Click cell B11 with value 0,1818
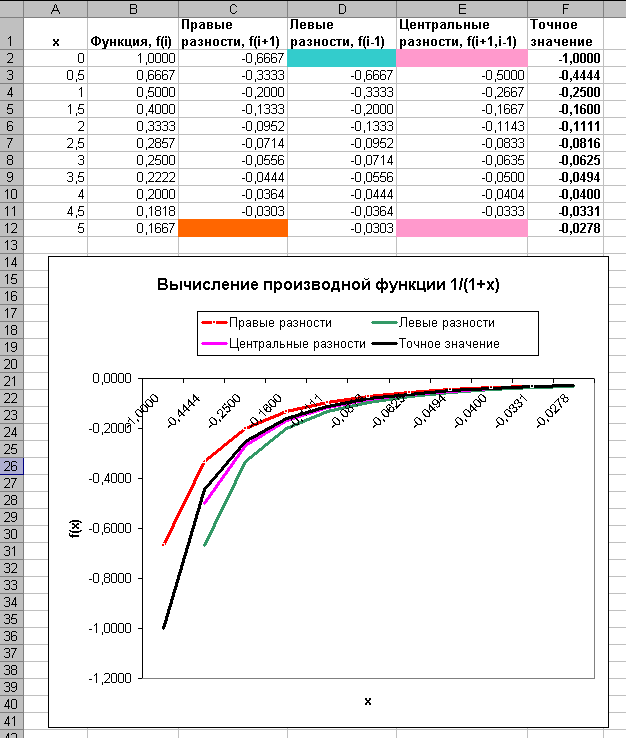 (x=133, y=211)
